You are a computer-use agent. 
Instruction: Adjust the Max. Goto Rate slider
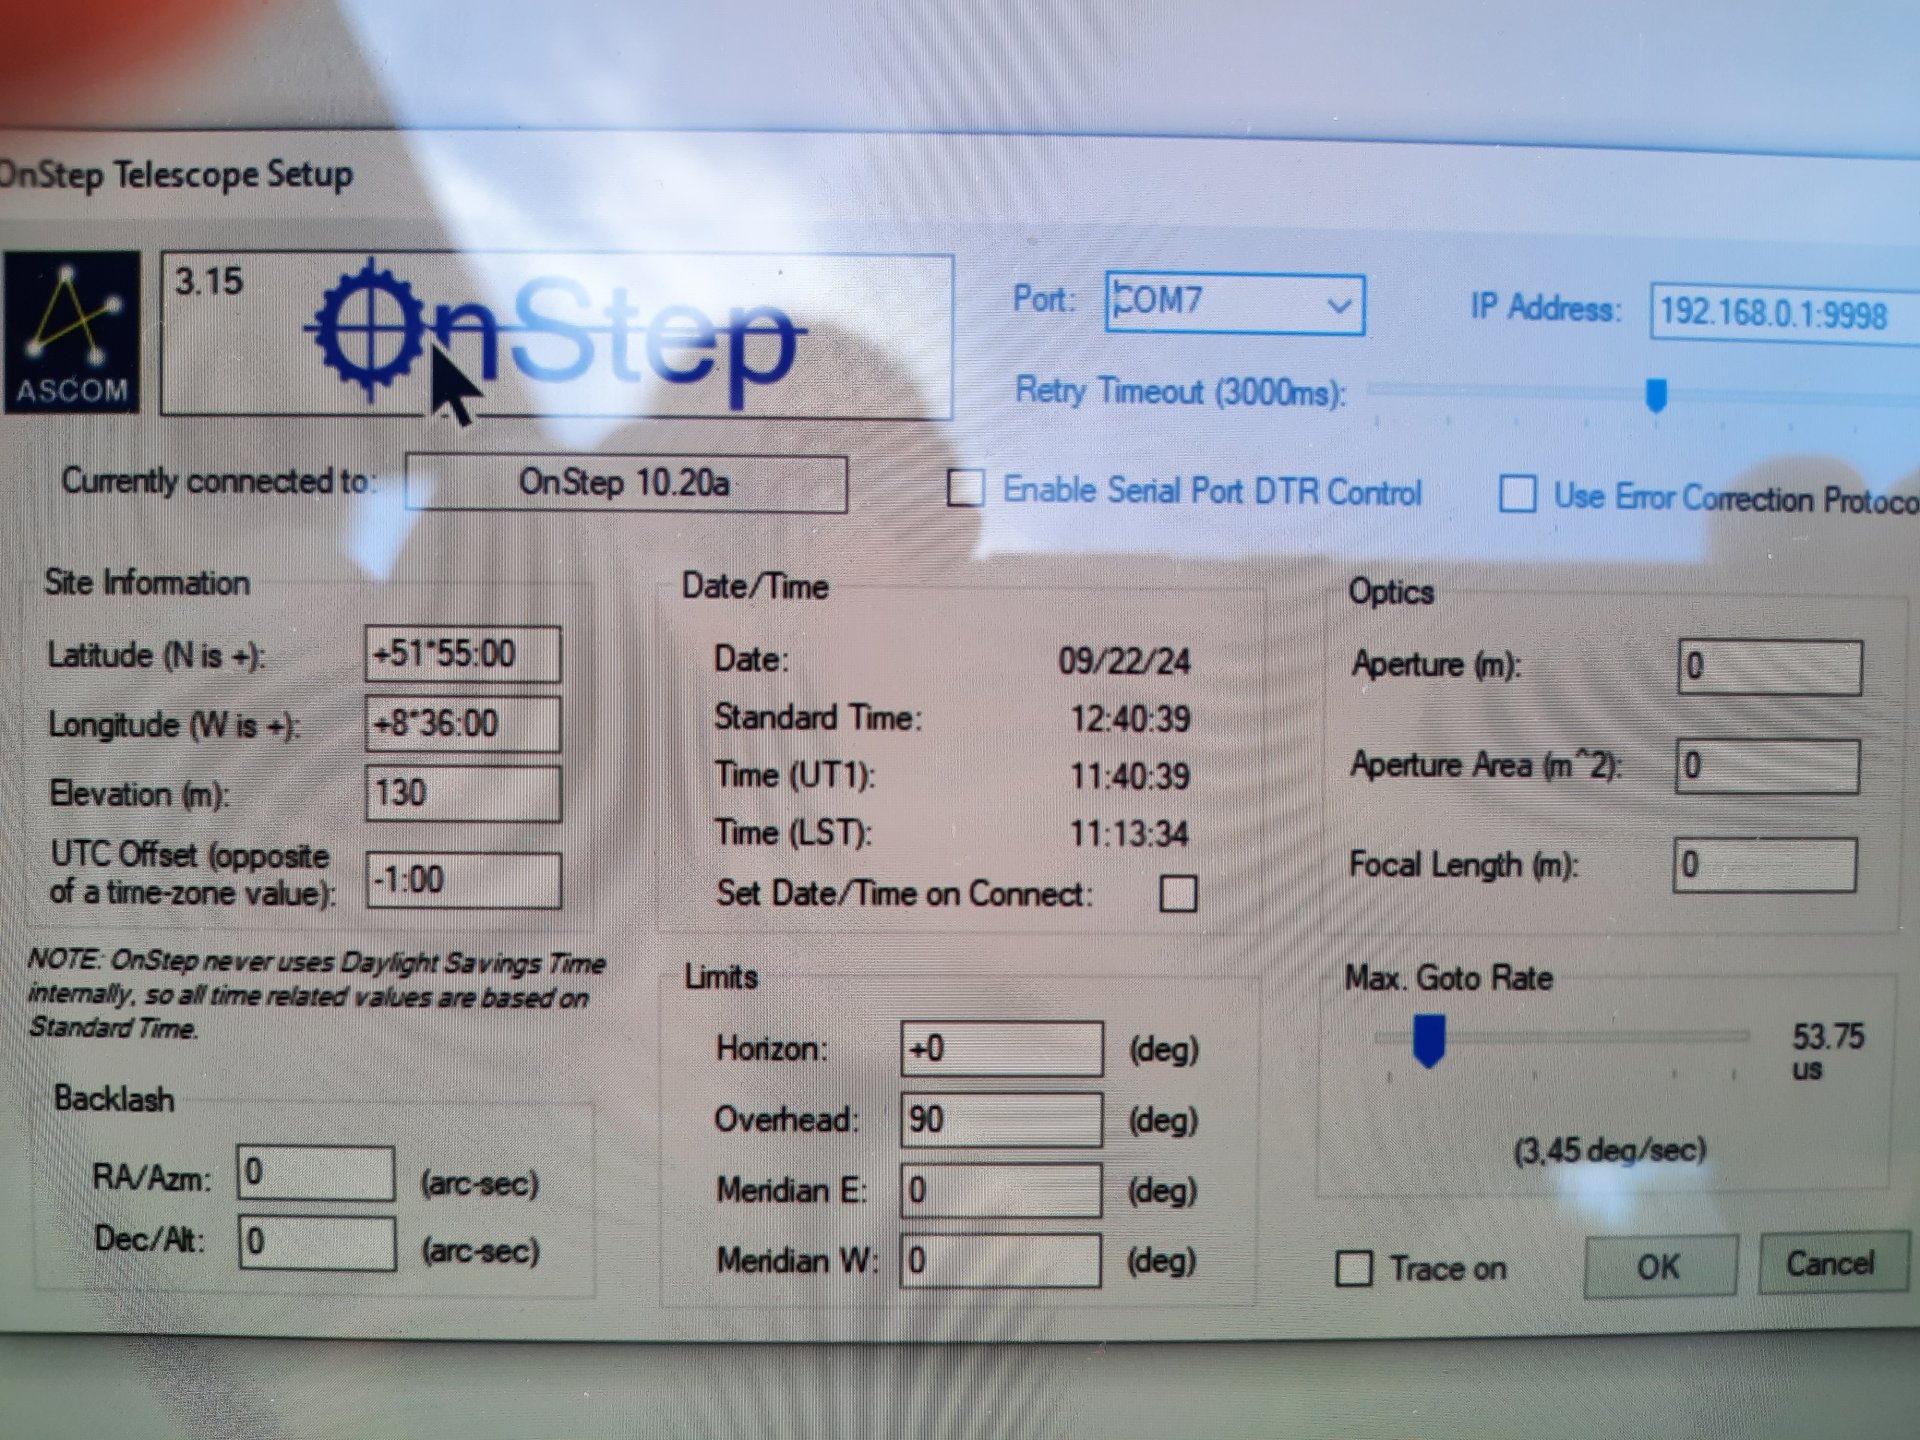coord(1429,1040)
